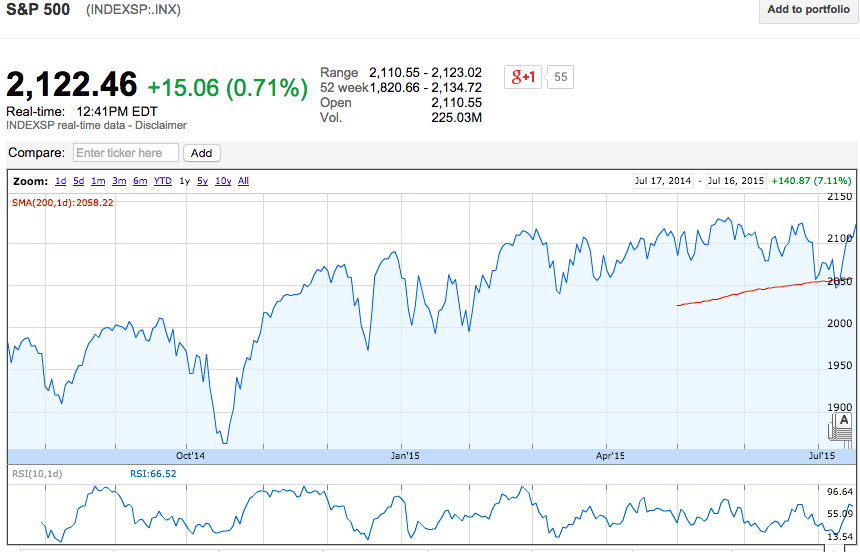Click the 2150 y-axis label
This screenshot has height=552, width=860.
[840, 196]
